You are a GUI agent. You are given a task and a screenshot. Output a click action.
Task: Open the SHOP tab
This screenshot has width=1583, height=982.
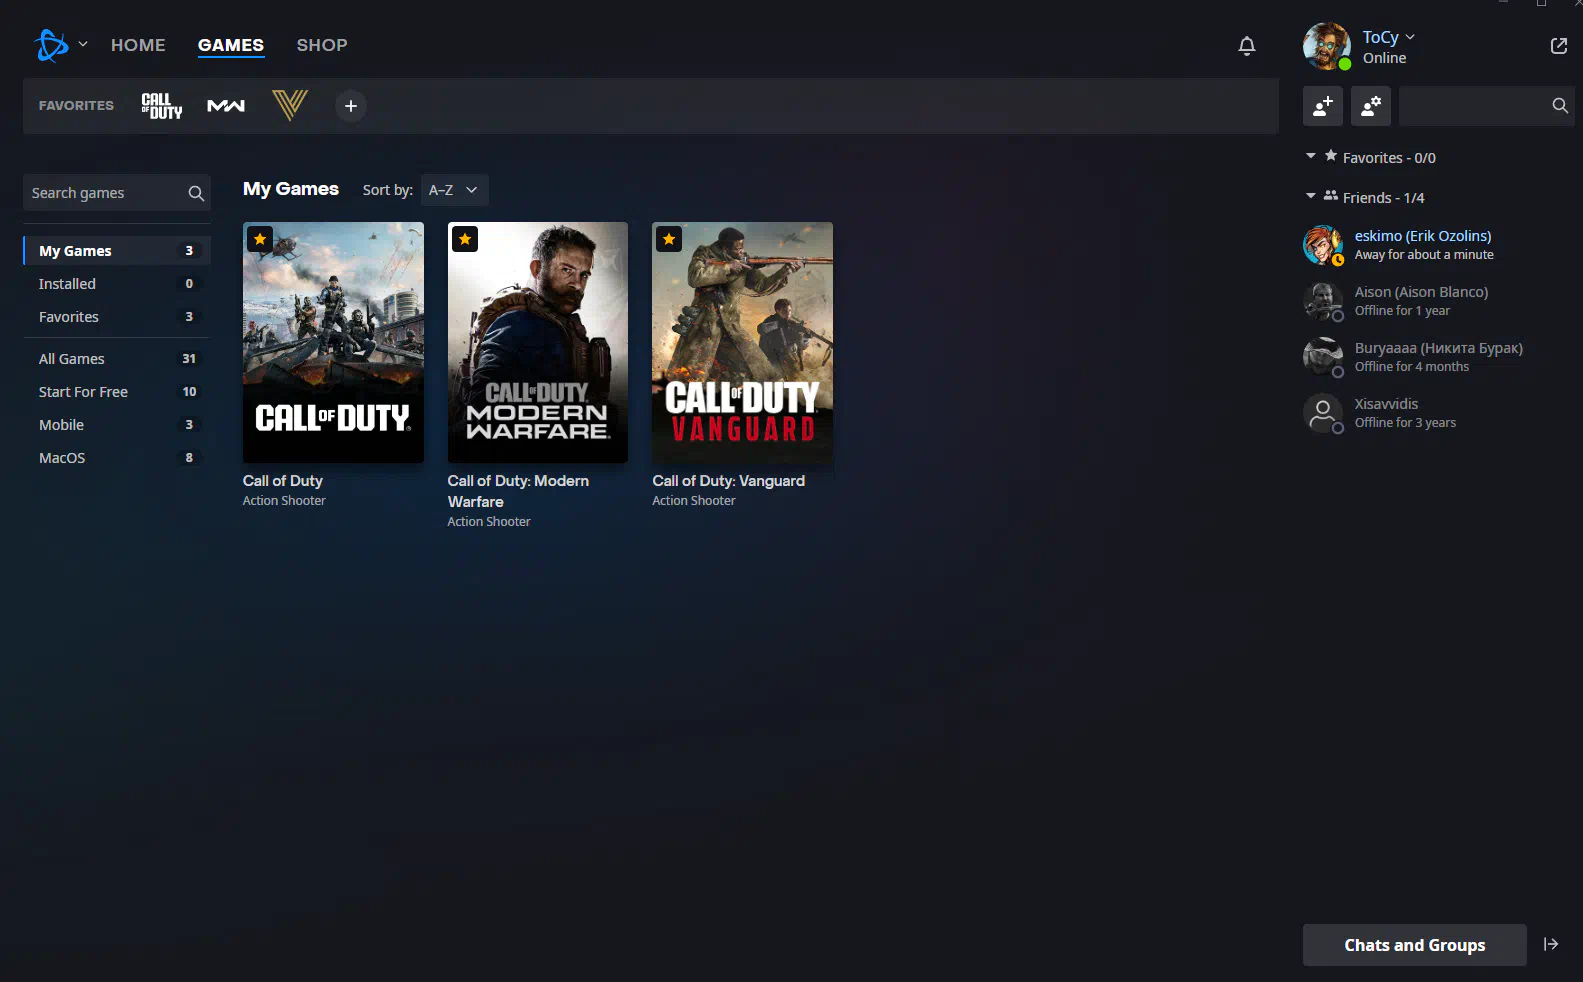pos(322,45)
